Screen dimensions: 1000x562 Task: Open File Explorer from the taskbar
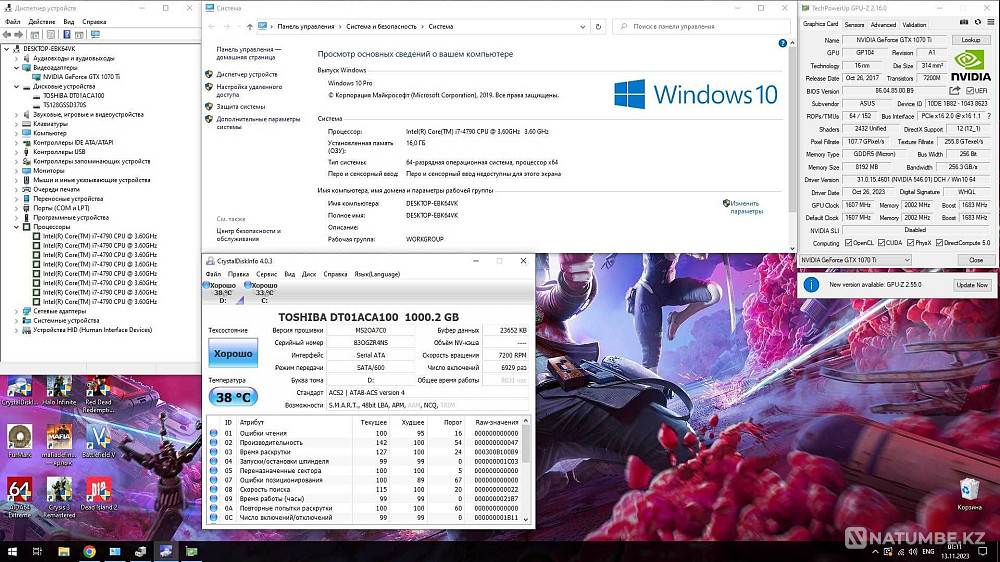[64, 551]
